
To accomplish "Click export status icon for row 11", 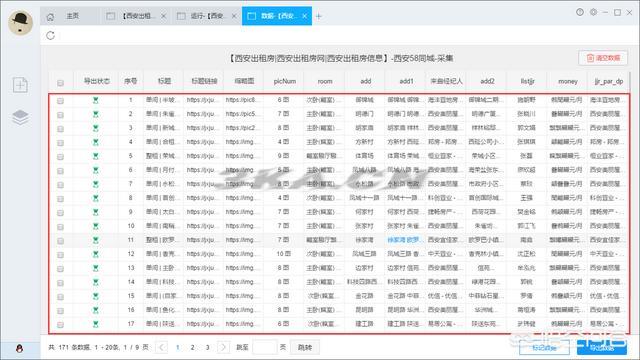I will 96,240.
